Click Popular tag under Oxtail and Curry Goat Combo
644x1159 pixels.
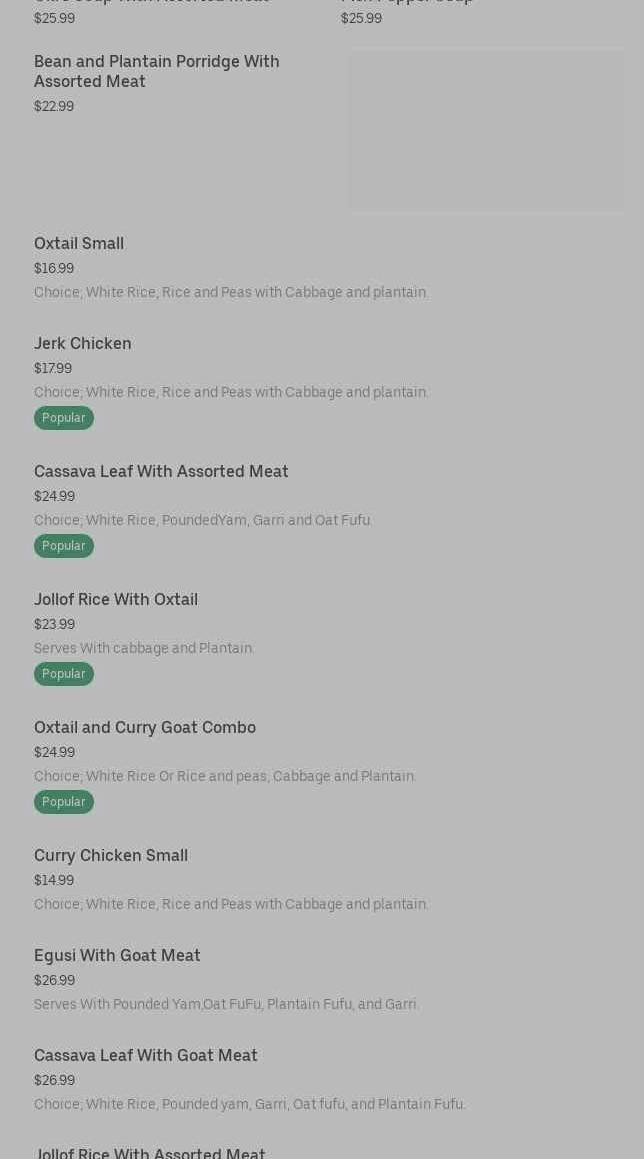pyautogui.click(x=64, y=802)
